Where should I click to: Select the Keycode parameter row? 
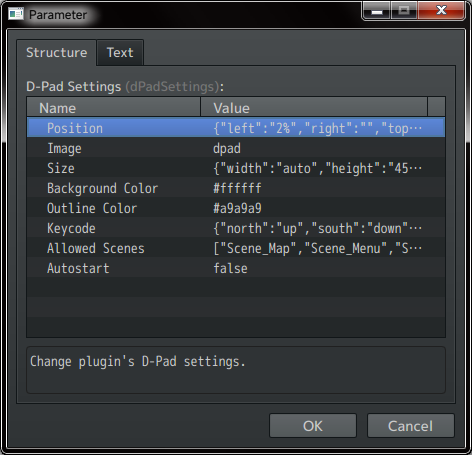click(x=236, y=227)
